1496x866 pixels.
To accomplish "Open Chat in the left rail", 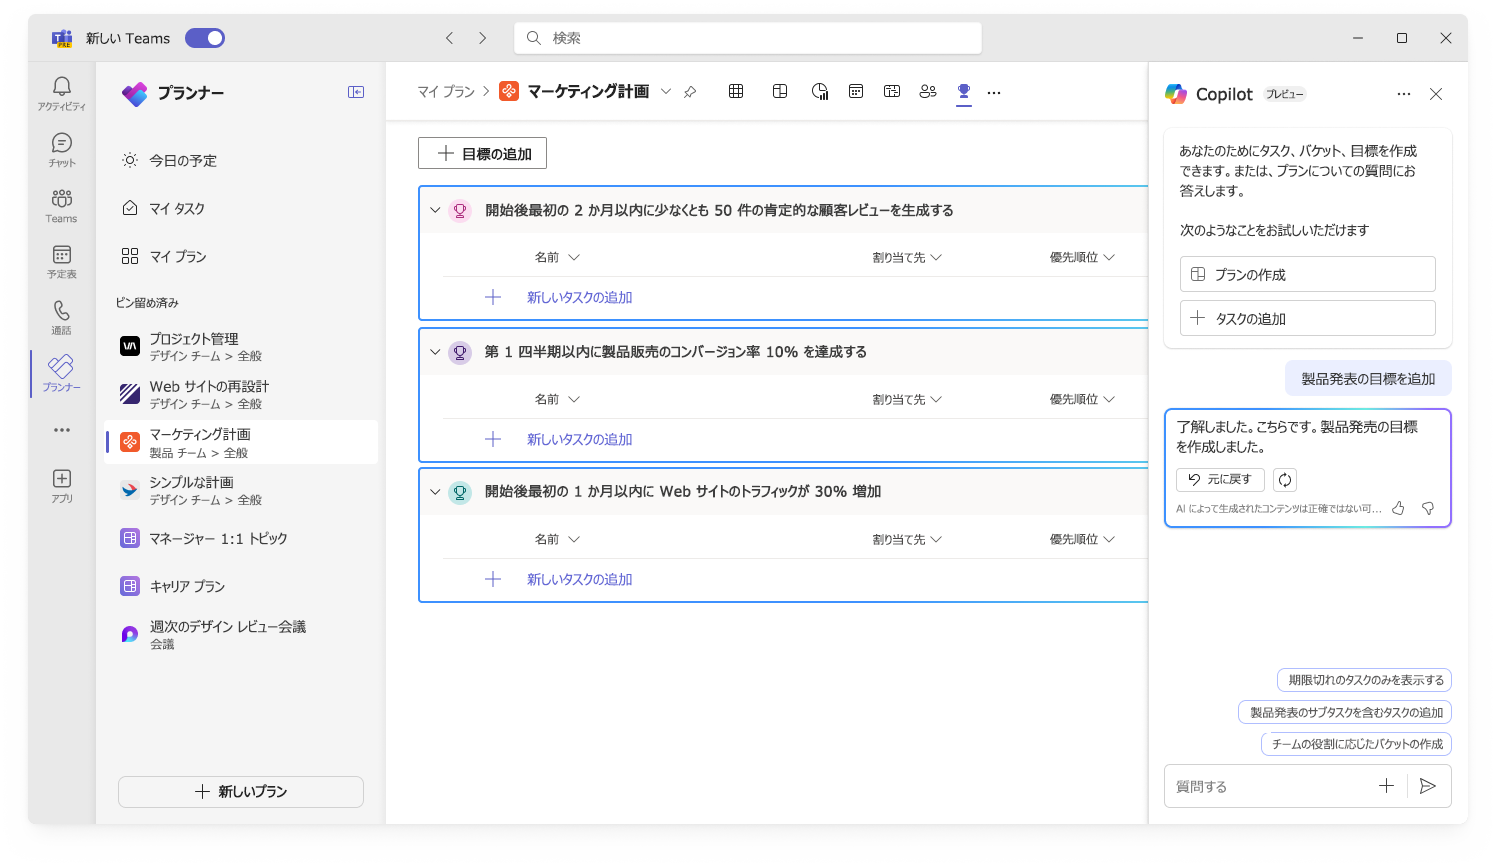I will [x=62, y=149].
